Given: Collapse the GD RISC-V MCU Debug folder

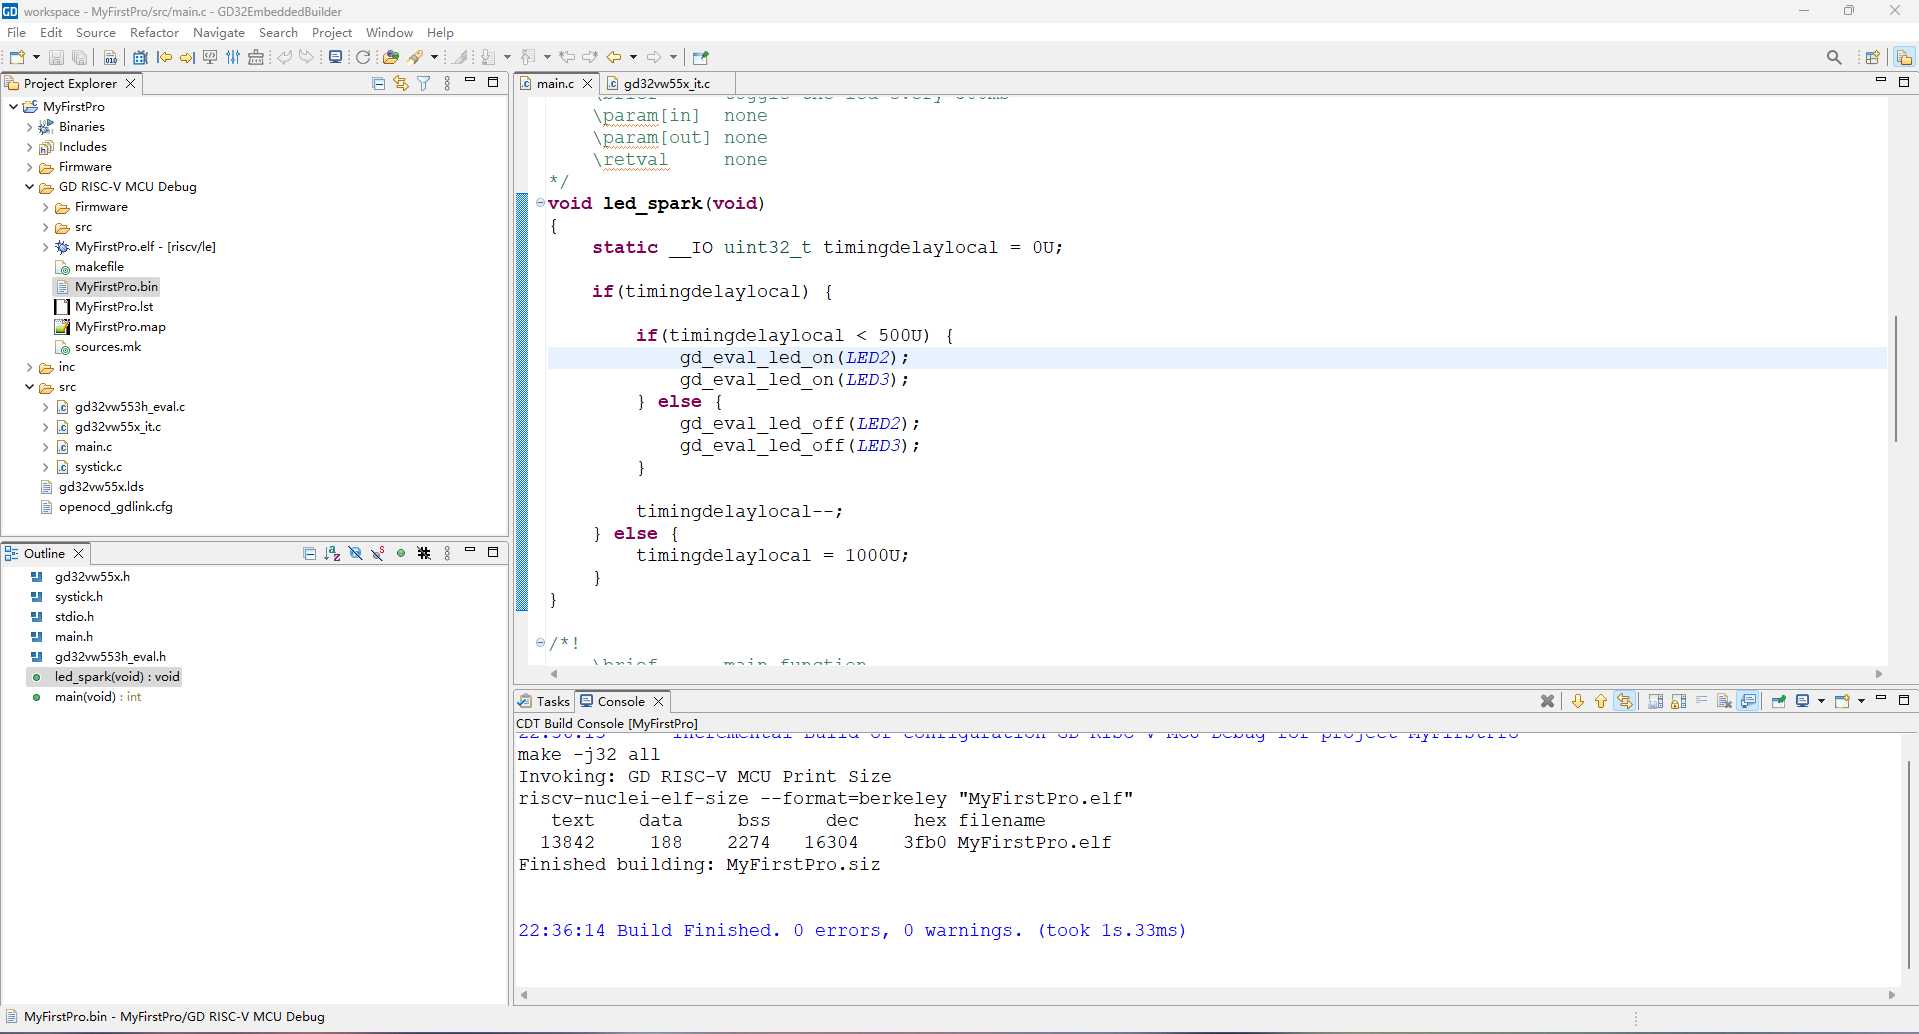Looking at the screenshot, I should 30,187.
